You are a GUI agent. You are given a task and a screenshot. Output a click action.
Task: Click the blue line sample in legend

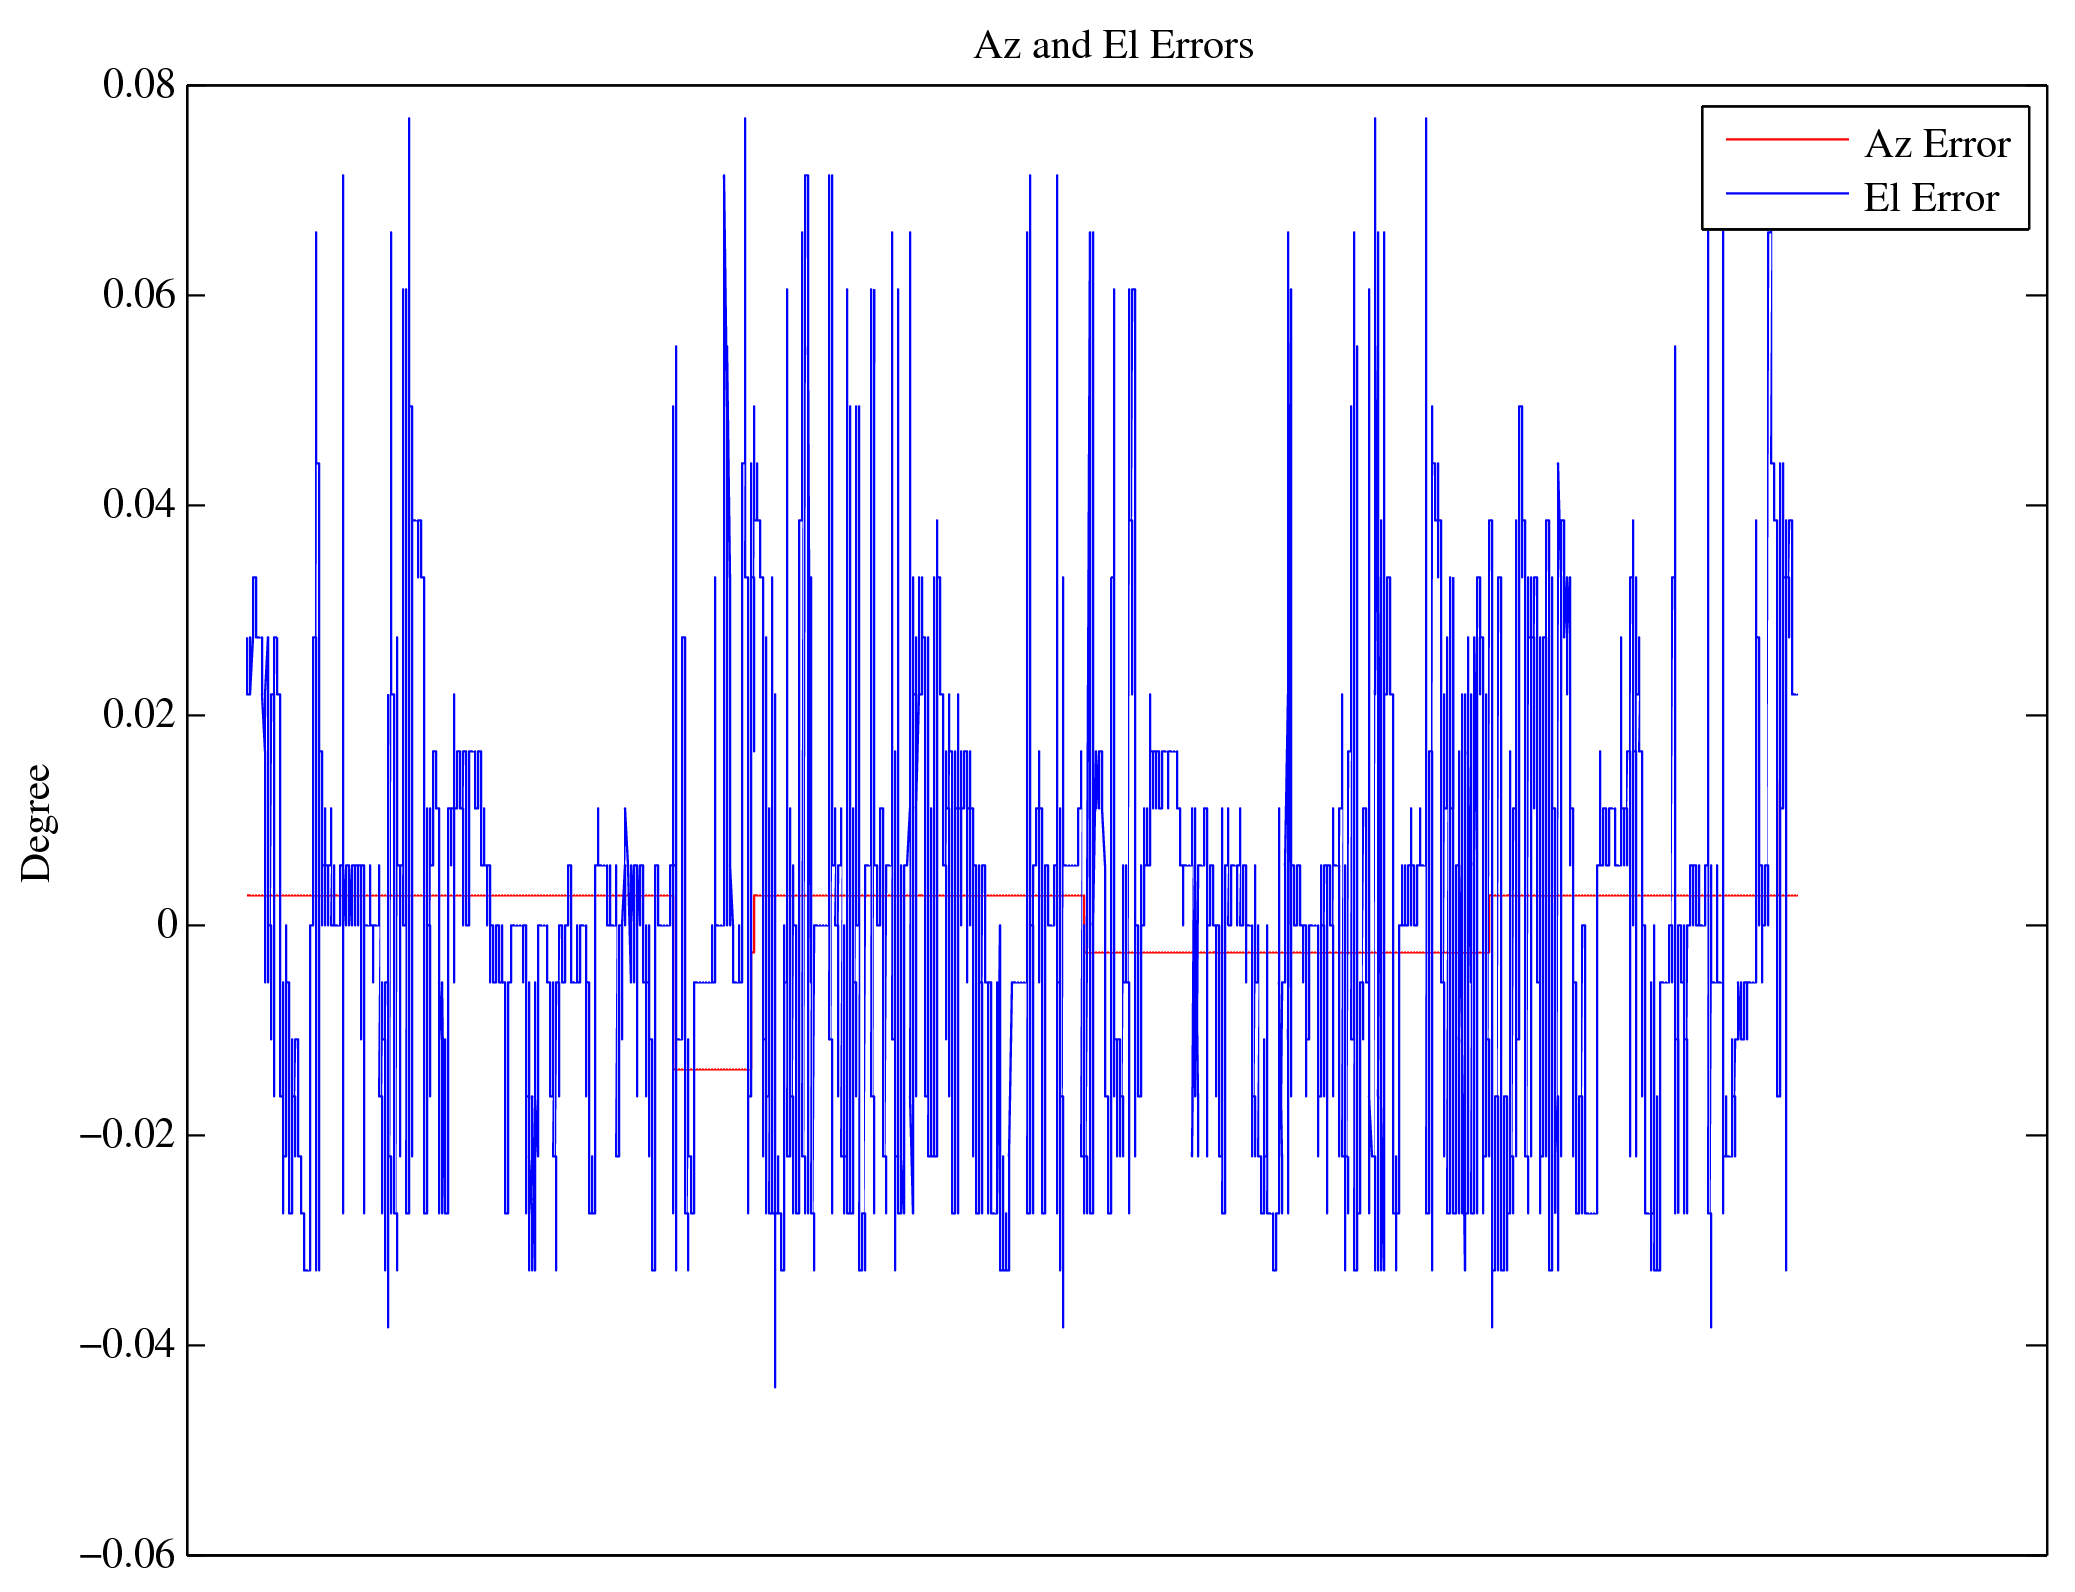[1786, 193]
